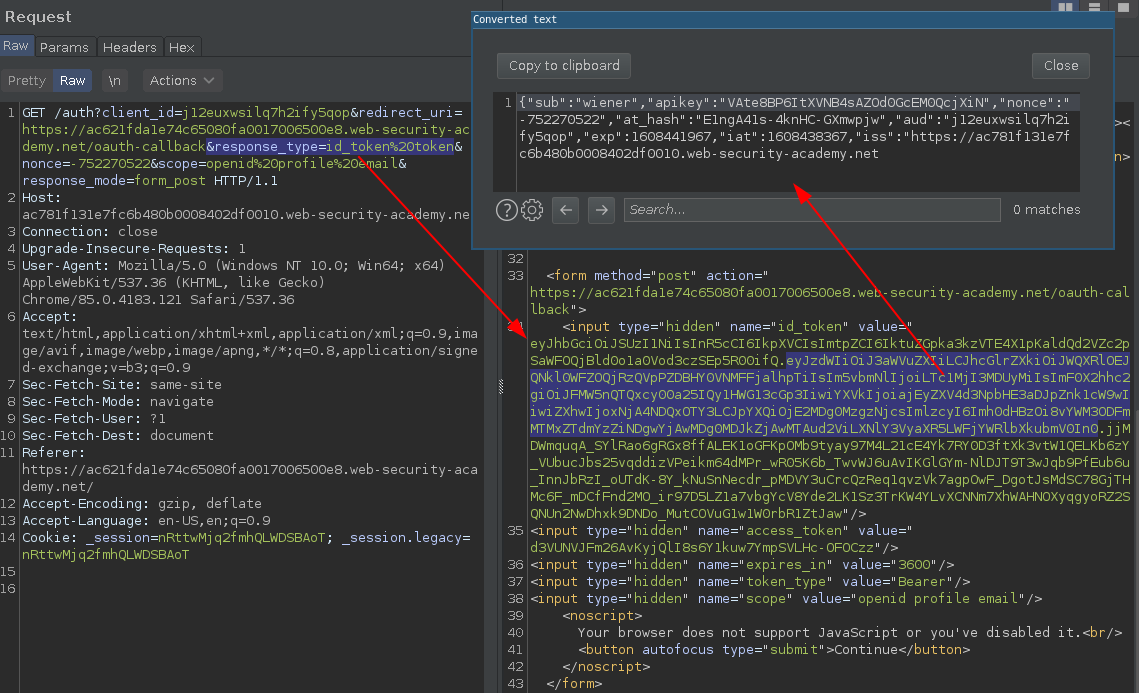This screenshot has width=1139, height=693.
Task: Click the "Accept-Encoding: gzip, deflate" header
Action: coord(142,503)
